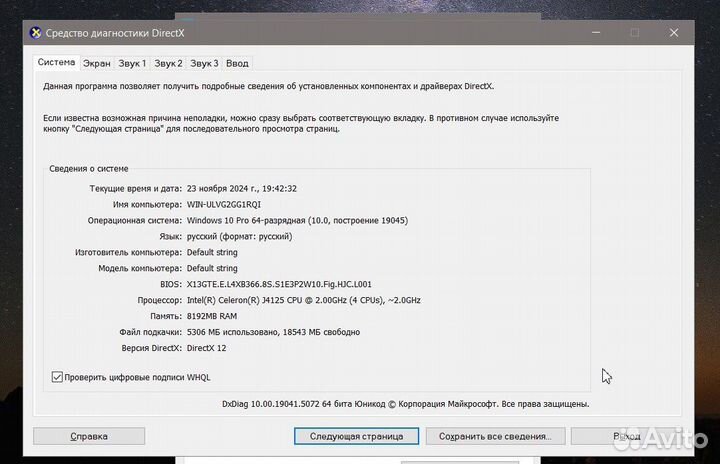
Task: Click the Файл подкачки value 5306 МБ
Action: (x=273, y=332)
